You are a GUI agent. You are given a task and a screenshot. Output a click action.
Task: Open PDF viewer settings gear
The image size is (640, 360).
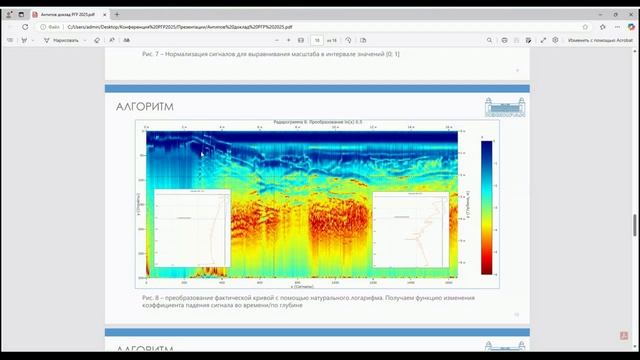[555, 40]
